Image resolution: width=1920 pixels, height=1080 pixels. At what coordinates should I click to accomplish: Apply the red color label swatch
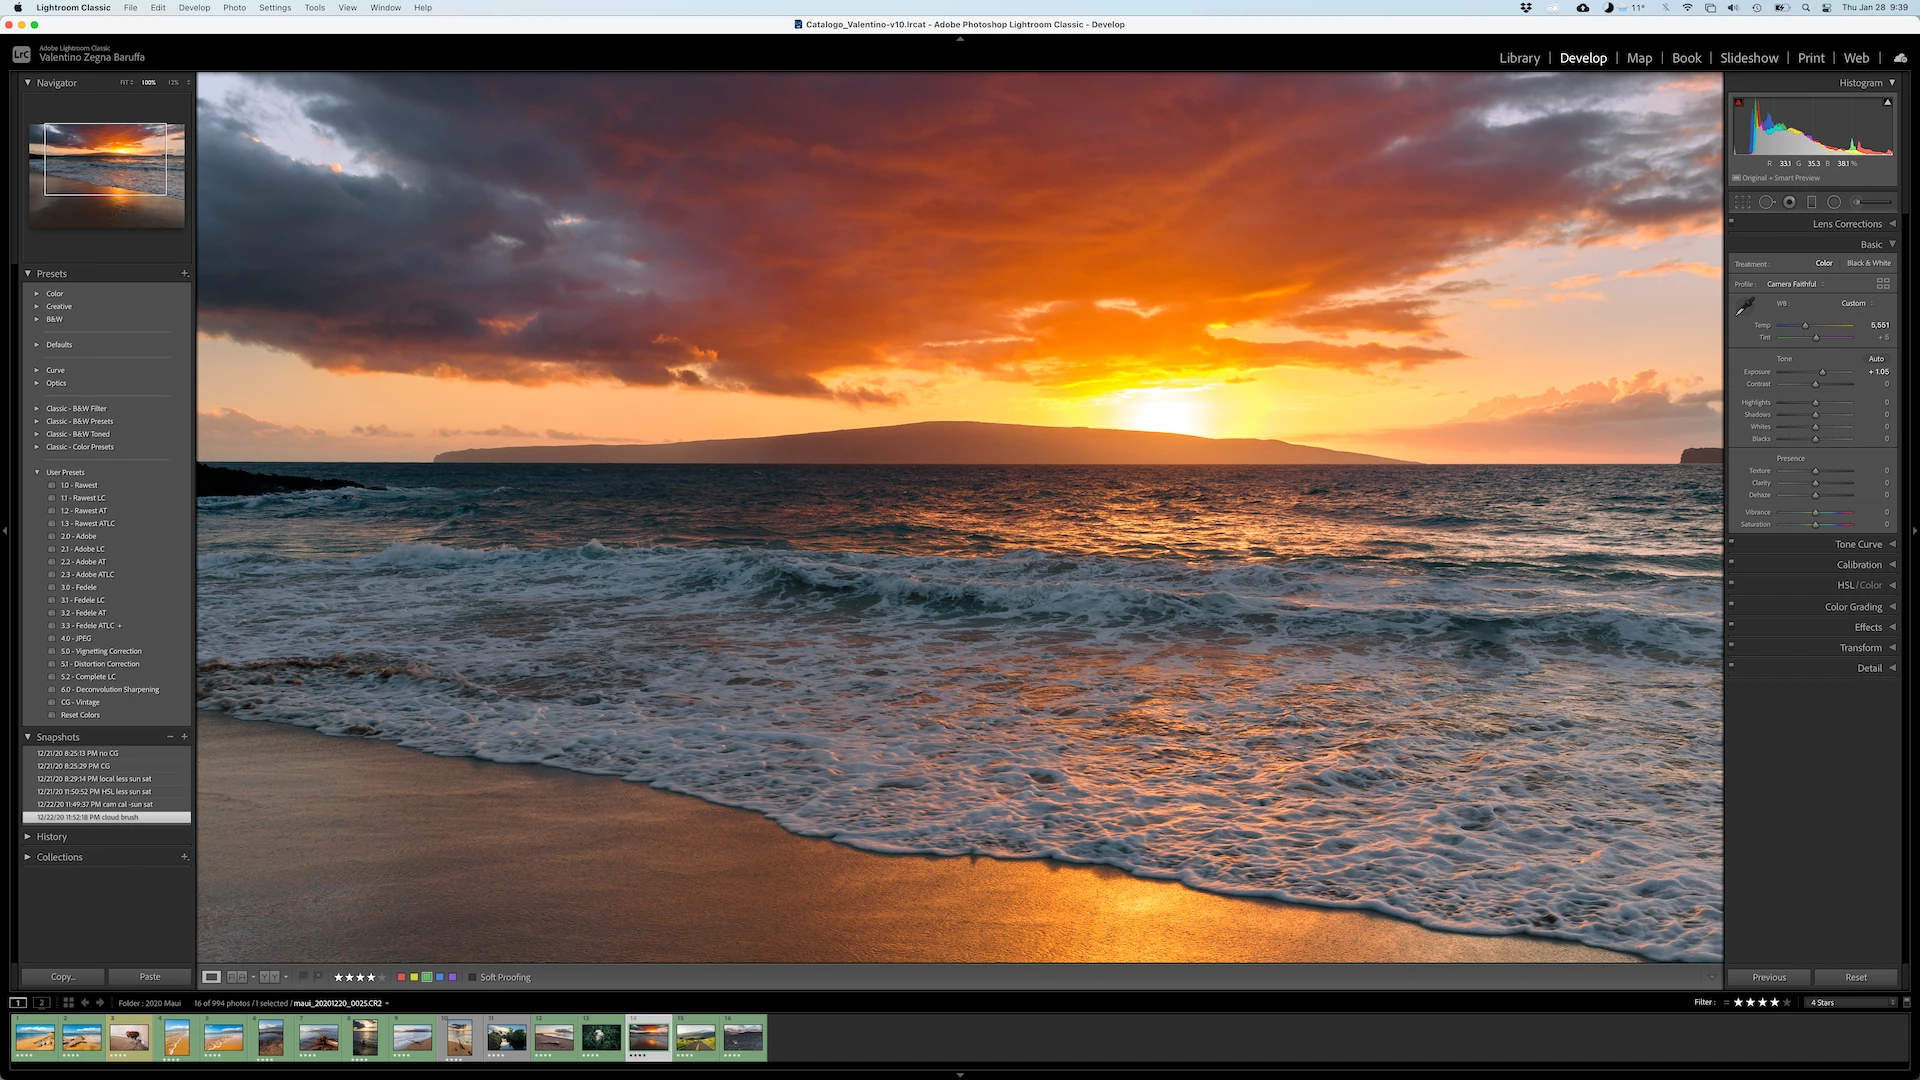[401, 977]
